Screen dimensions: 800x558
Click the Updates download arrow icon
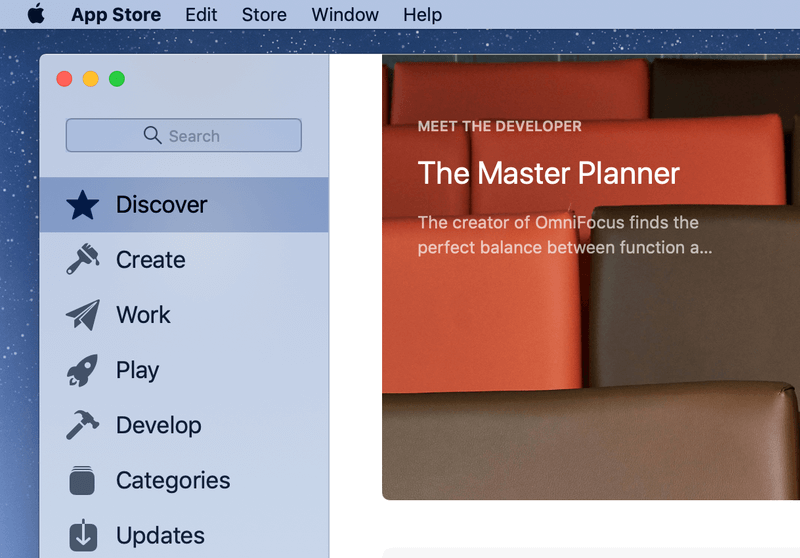pyautogui.click(x=83, y=535)
